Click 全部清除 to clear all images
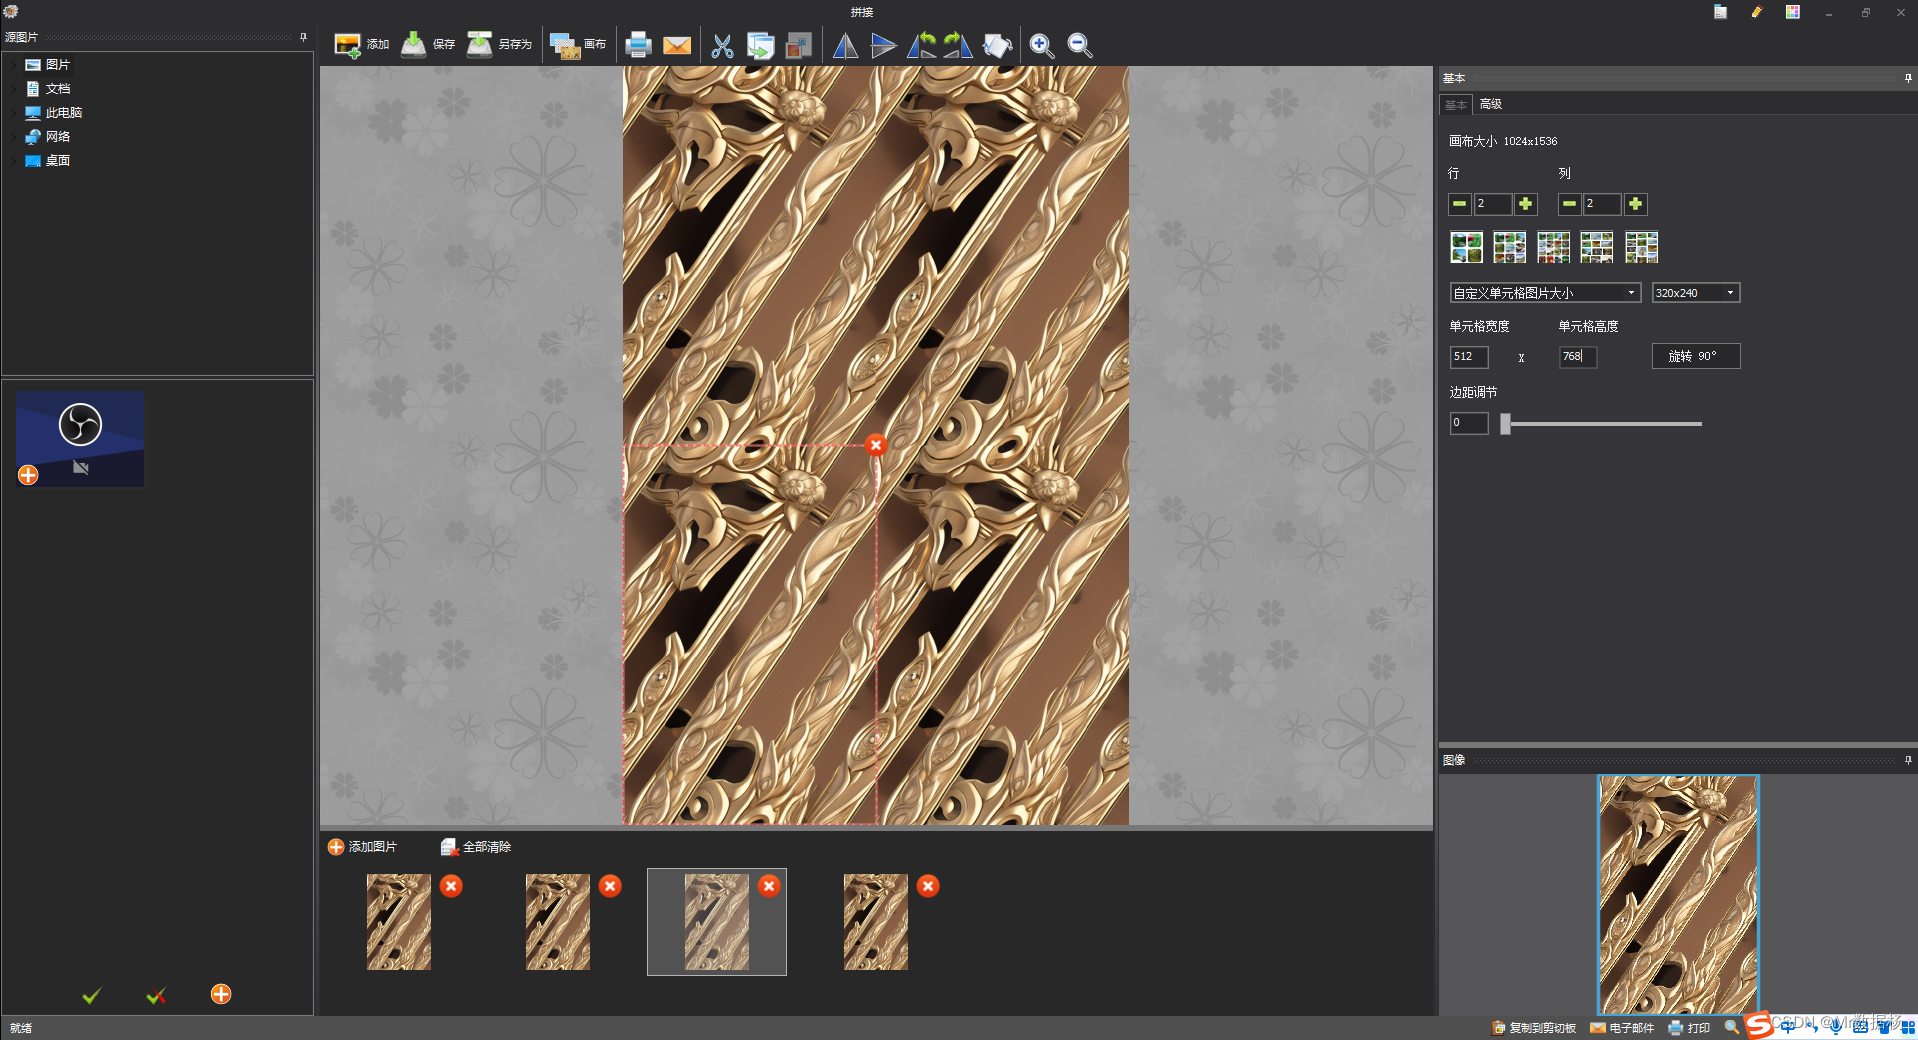The height and width of the screenshot is (1040, 1918). point(476,847)
